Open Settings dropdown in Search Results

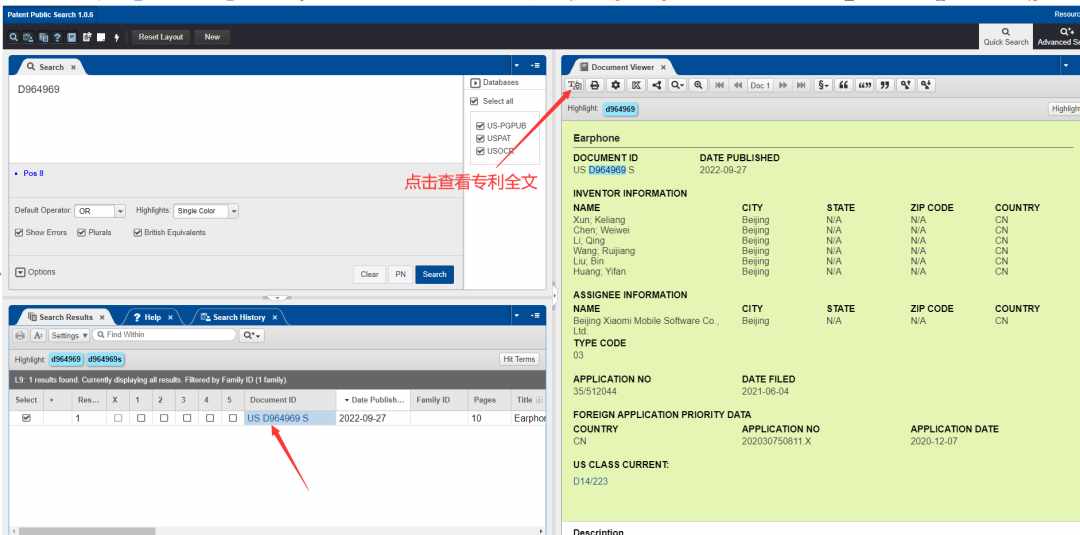(70, 335)
